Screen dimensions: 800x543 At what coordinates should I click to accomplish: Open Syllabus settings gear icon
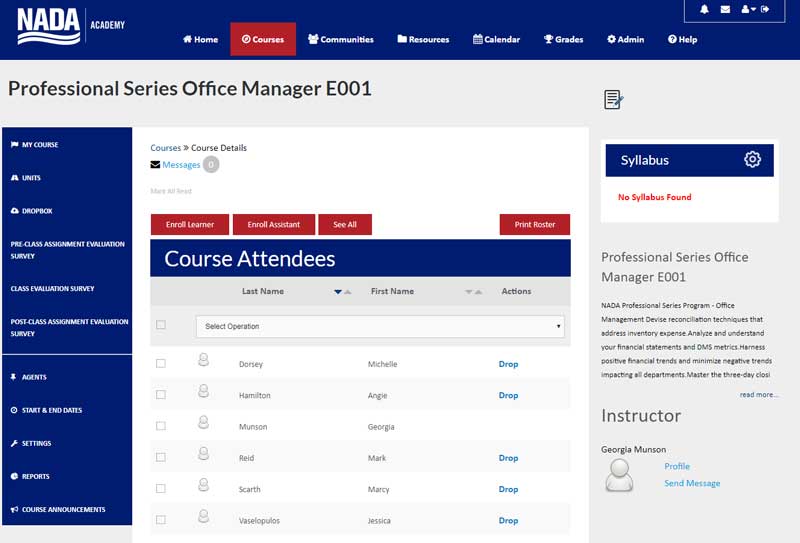pos(752,159)
